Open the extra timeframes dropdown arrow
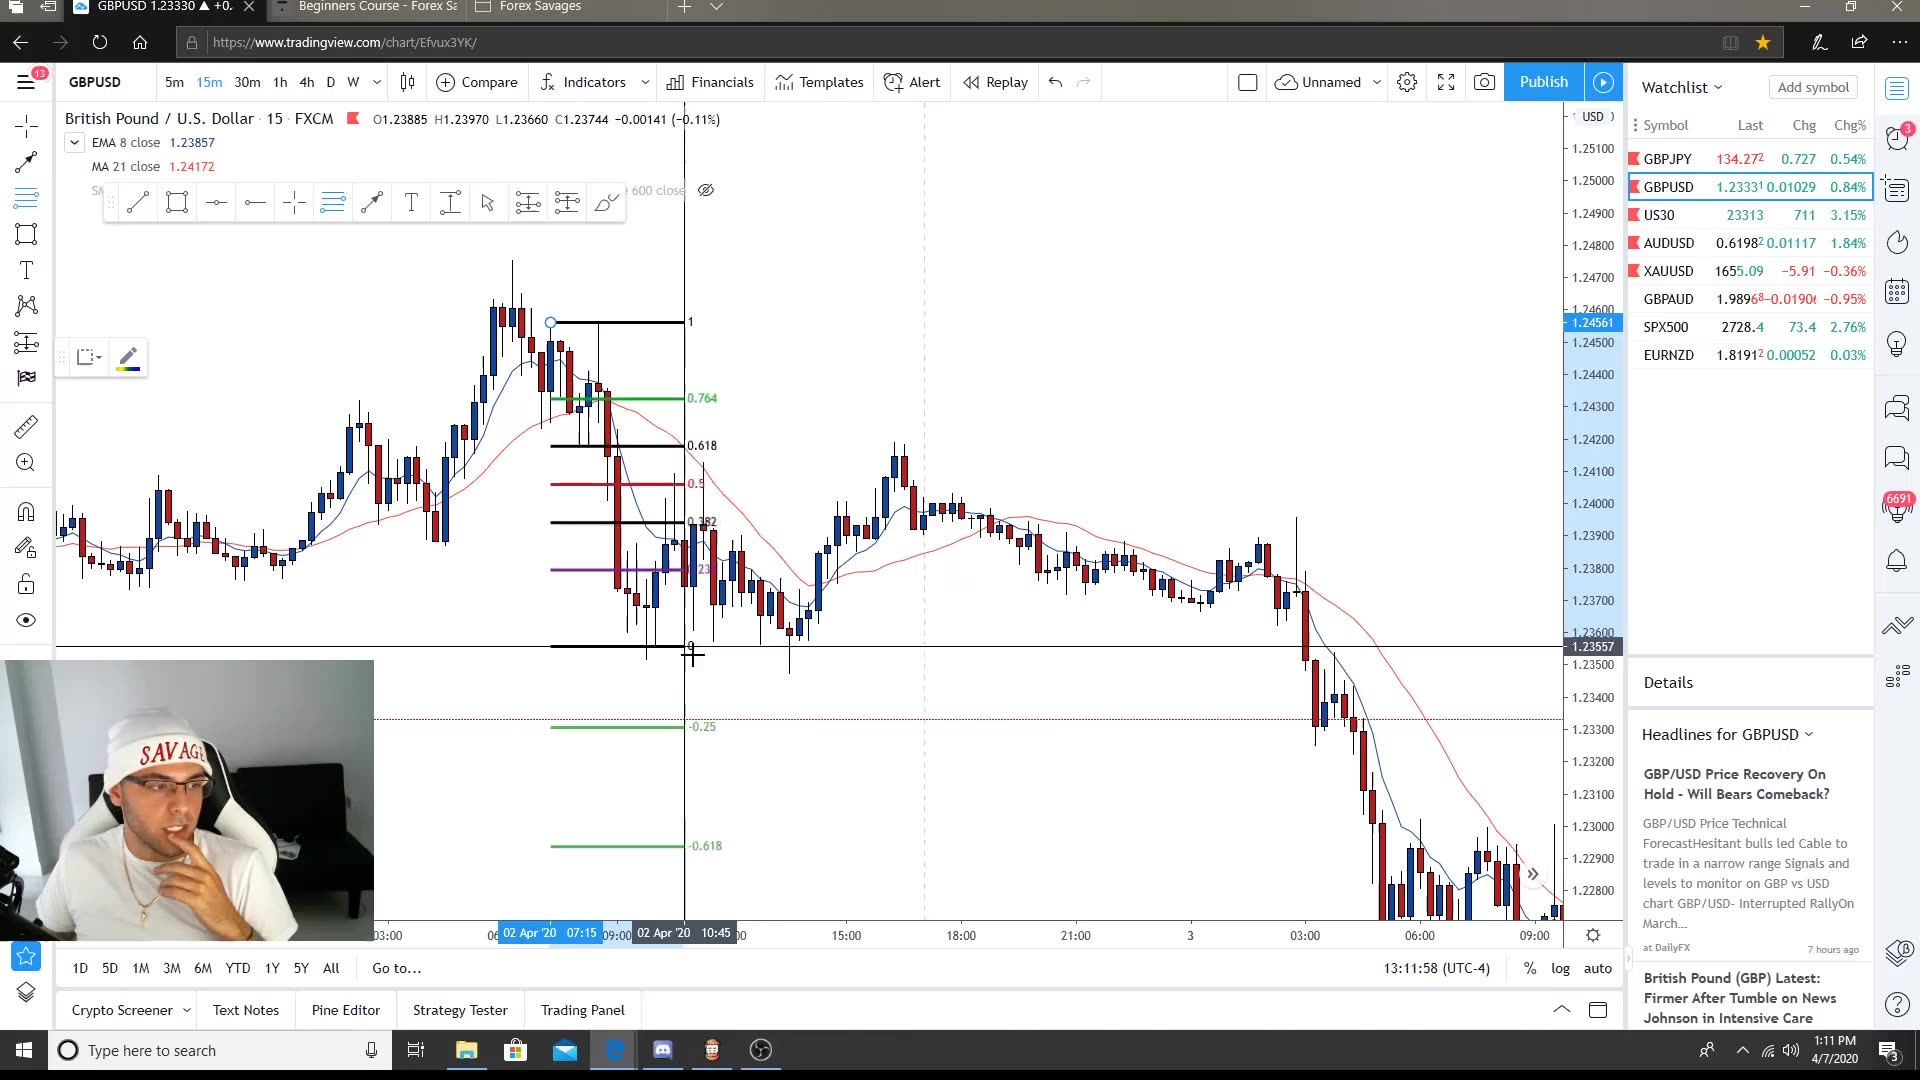 [377, 82]
